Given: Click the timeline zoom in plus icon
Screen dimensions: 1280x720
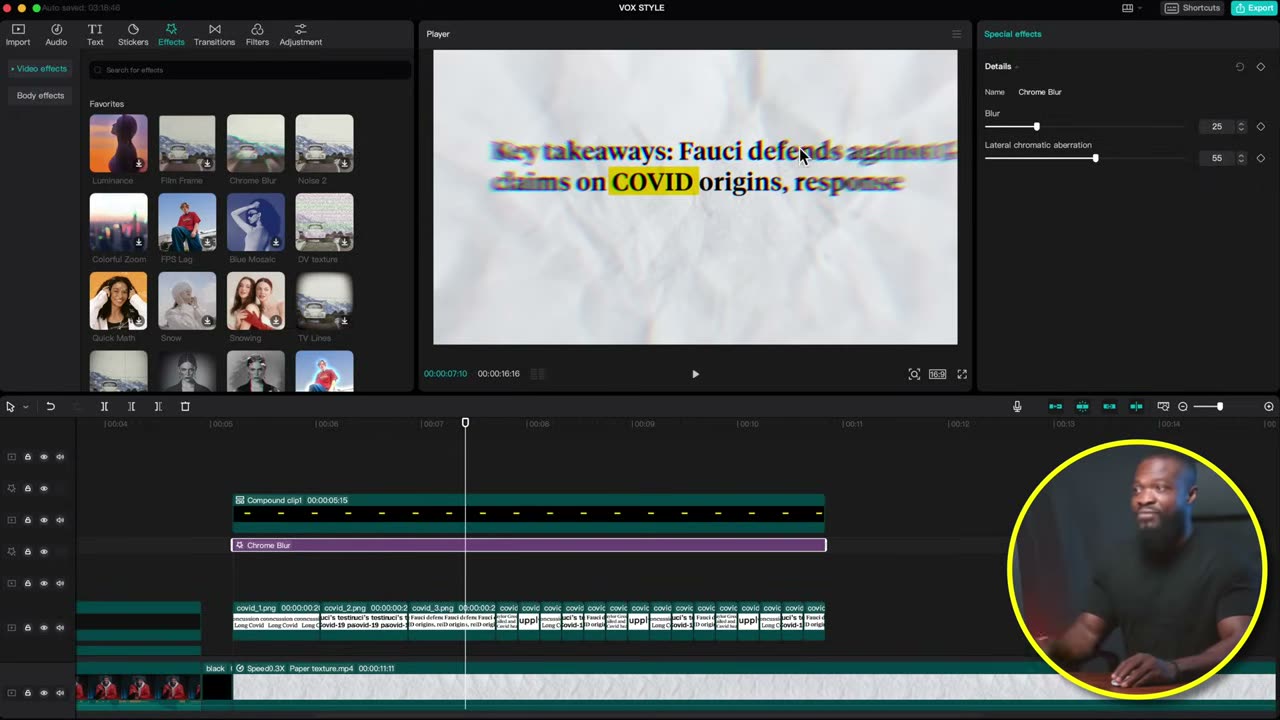Looking at the screenshot, I should tap(1269, 407).
